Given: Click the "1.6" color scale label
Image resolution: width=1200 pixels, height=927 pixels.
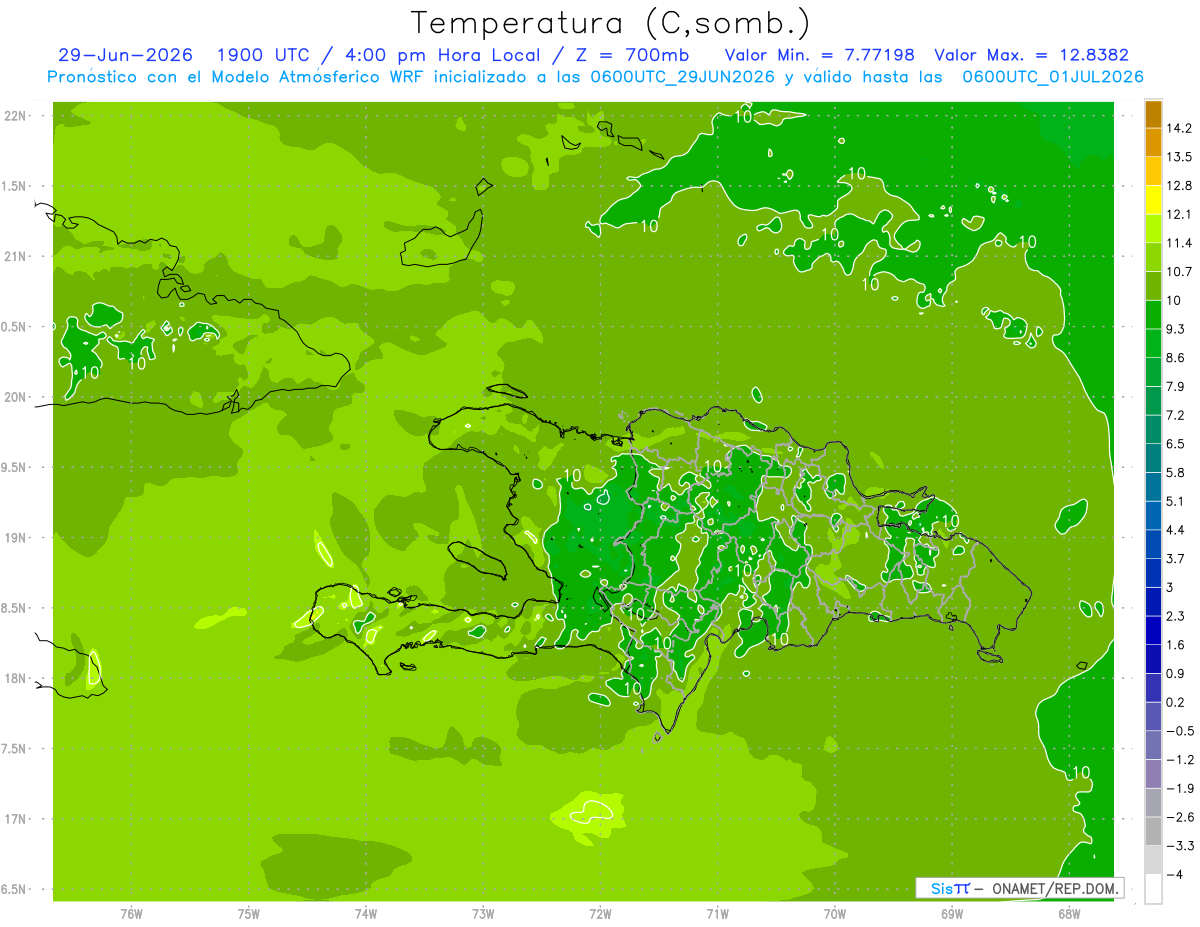Looking at the screenshot, I should (x=1176, y=645).
